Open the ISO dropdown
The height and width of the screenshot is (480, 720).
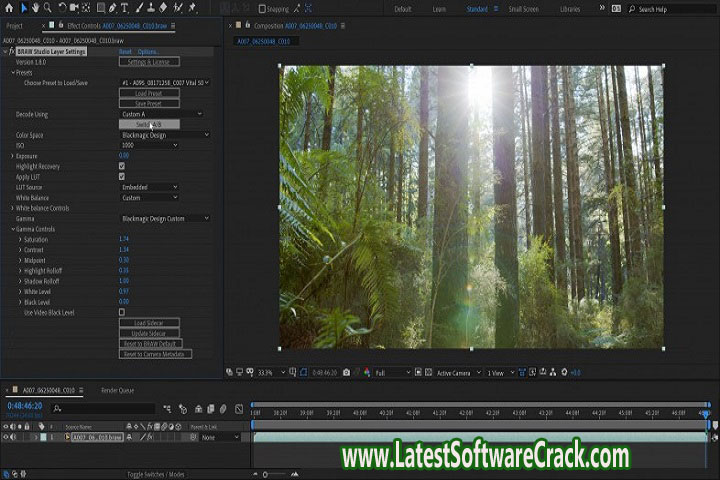click(x=149, y=145)
